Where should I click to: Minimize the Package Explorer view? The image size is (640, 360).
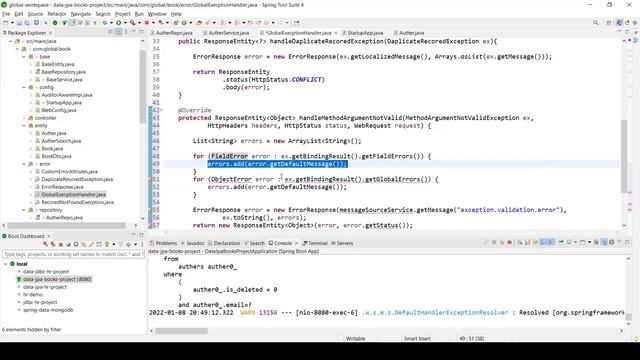pyautogui.click(x=133, y=31)
